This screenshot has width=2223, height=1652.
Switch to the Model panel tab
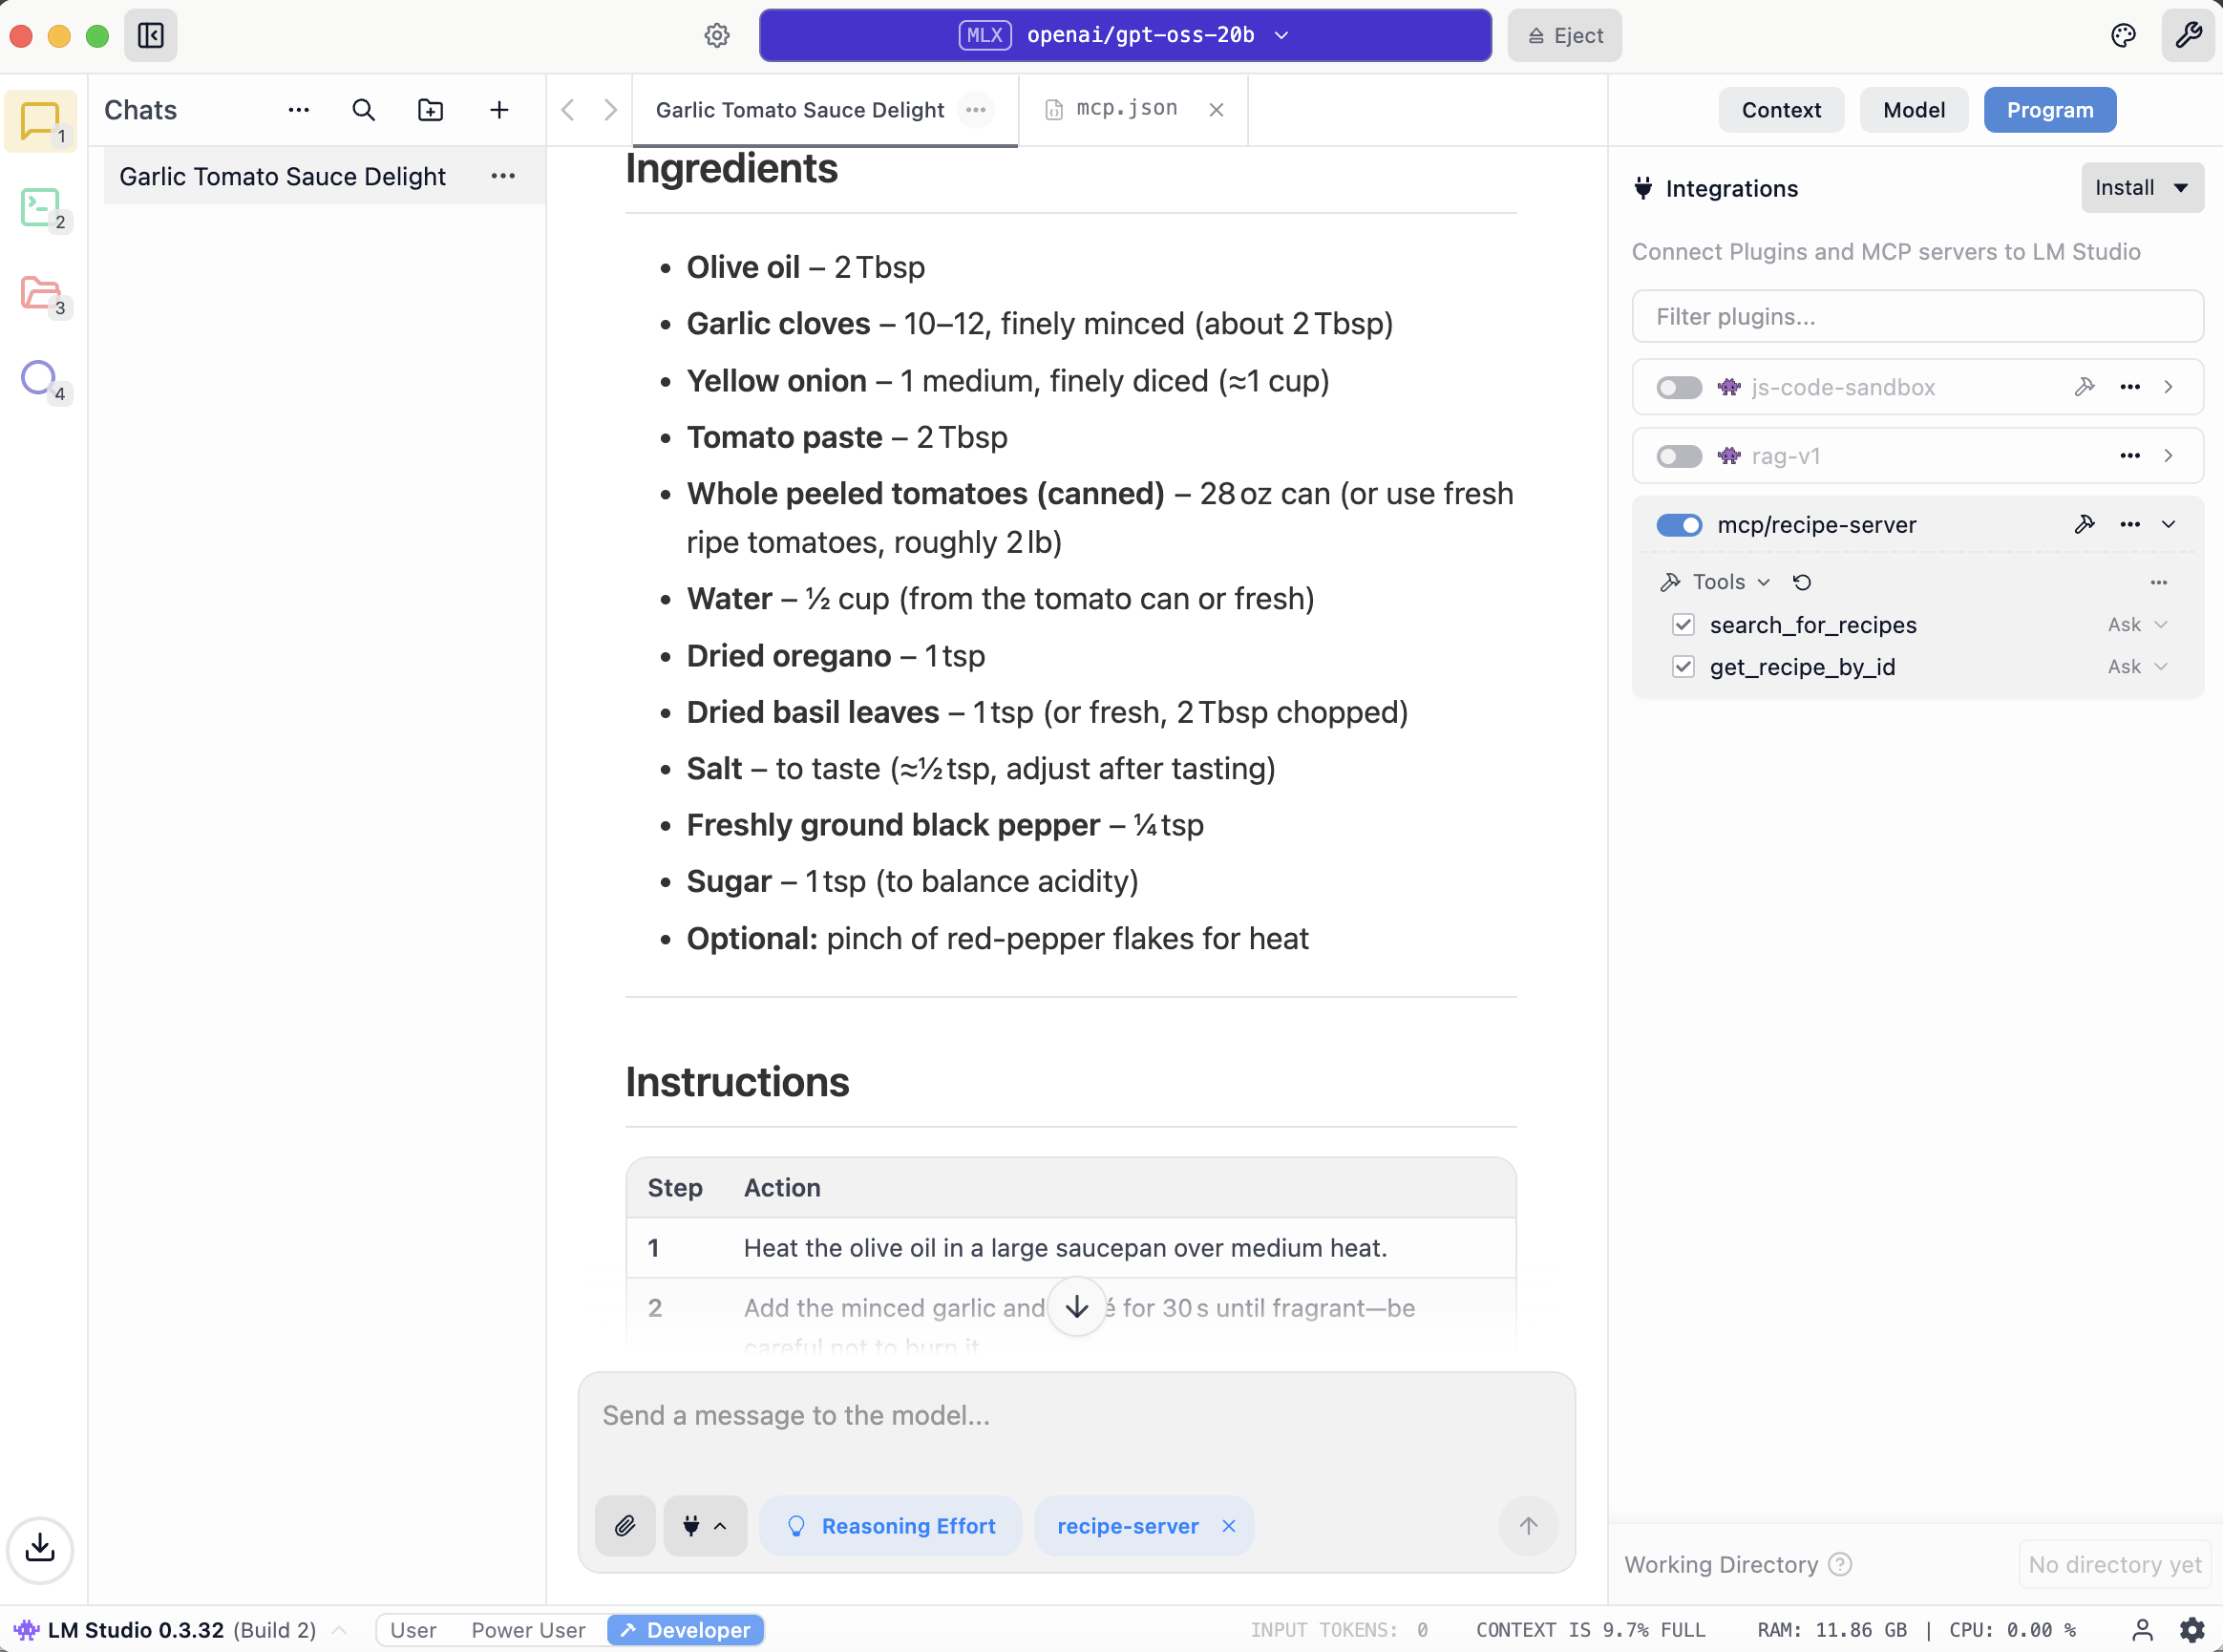(x=1912, y=110)
